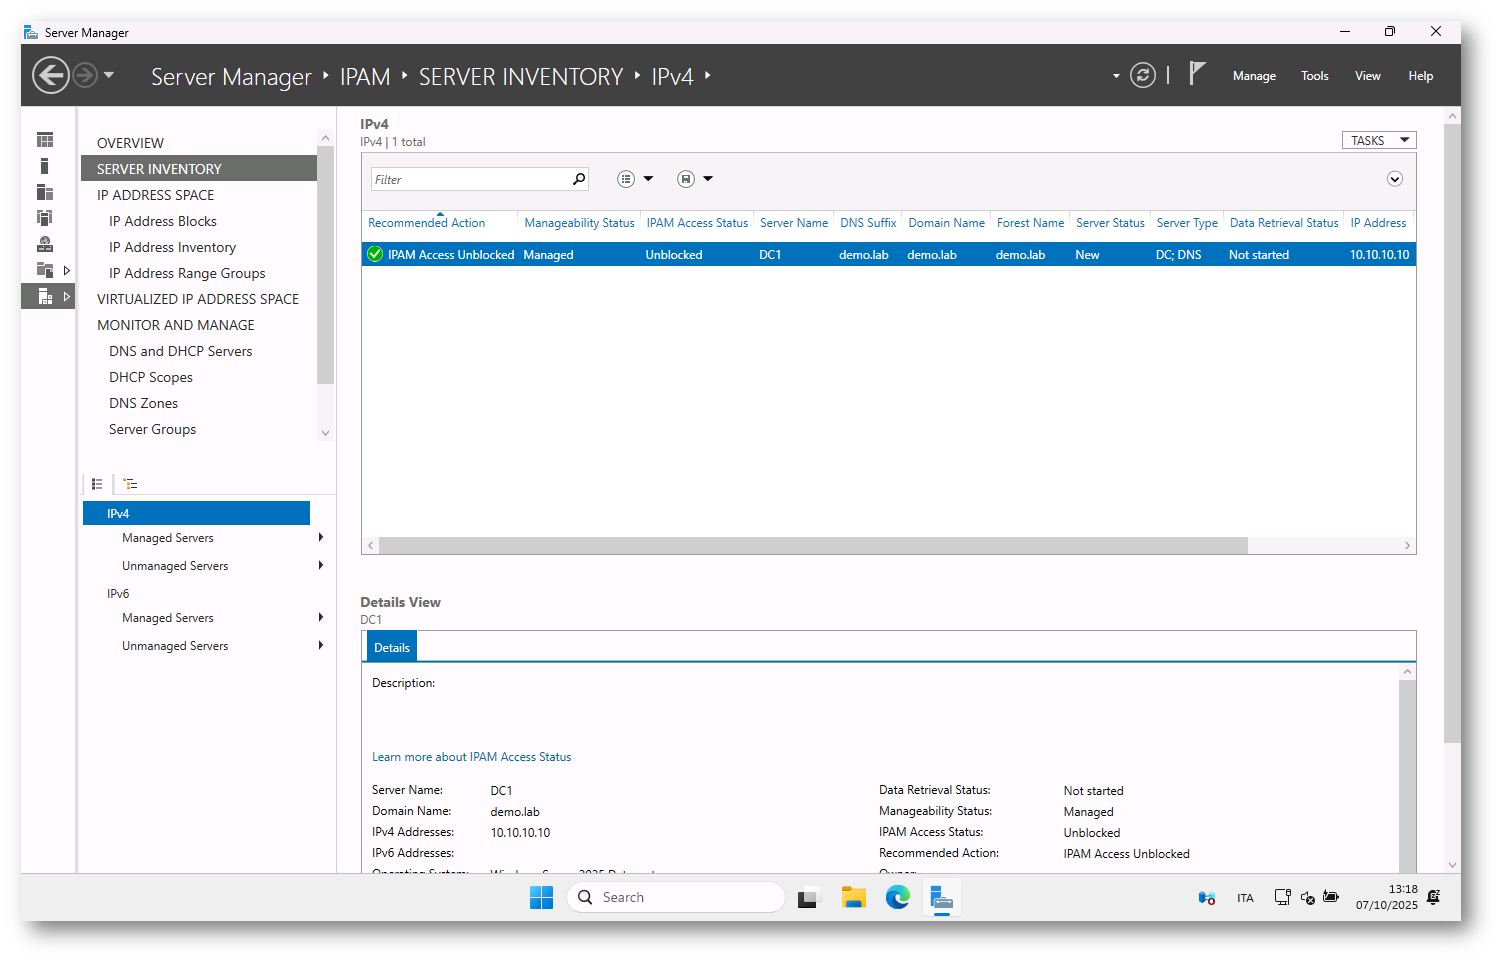This screenshot has height=963, width=1503.
Task: Switch to list view in navigation pane
Action: (97, 484)
